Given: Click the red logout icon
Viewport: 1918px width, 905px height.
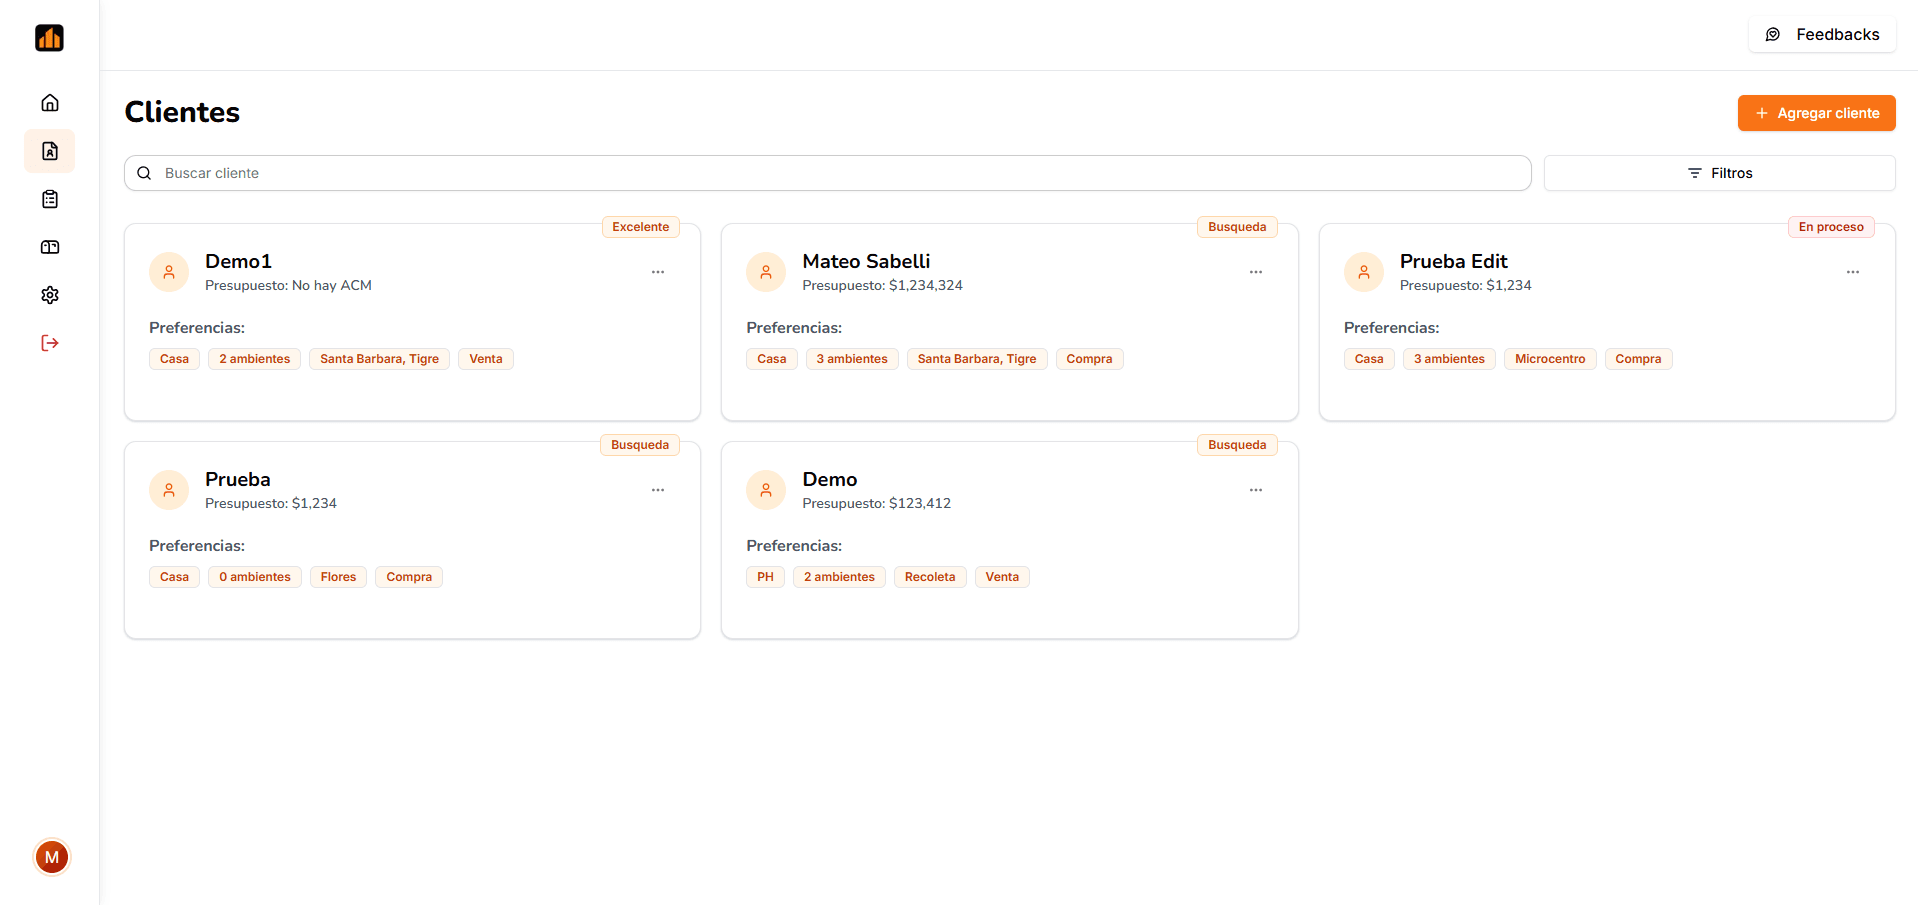Looking at the screenshot, I should coord(50,343).
